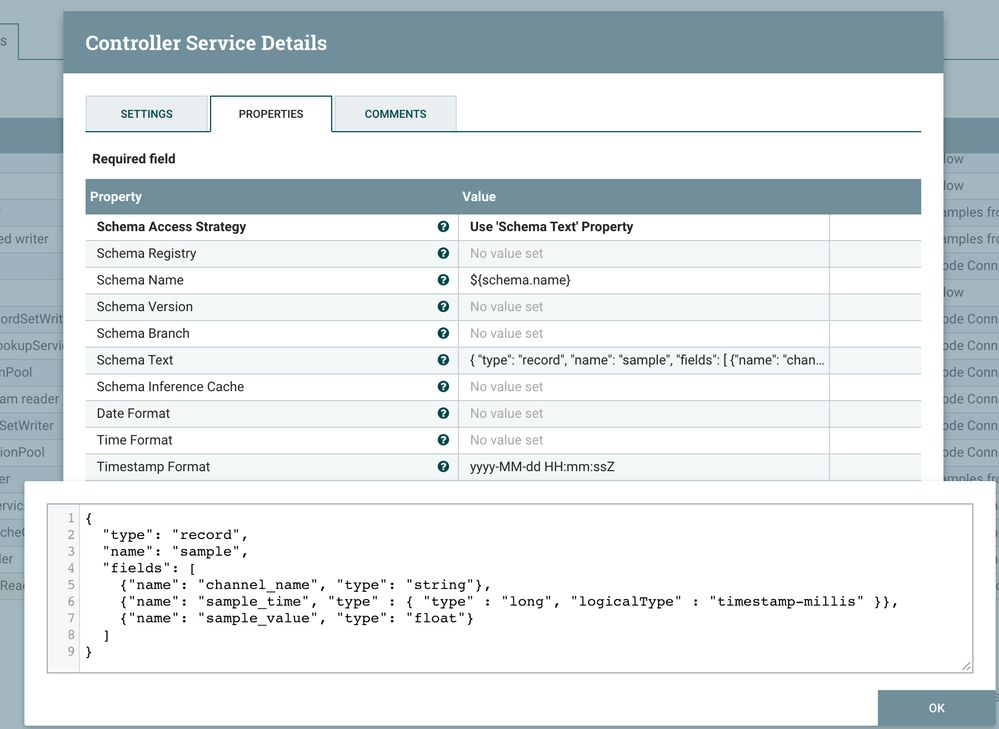
Task: Edit the yyyy-MM-dd HH:mm:ssZ timestamp value
Action: tap(643, 466)
